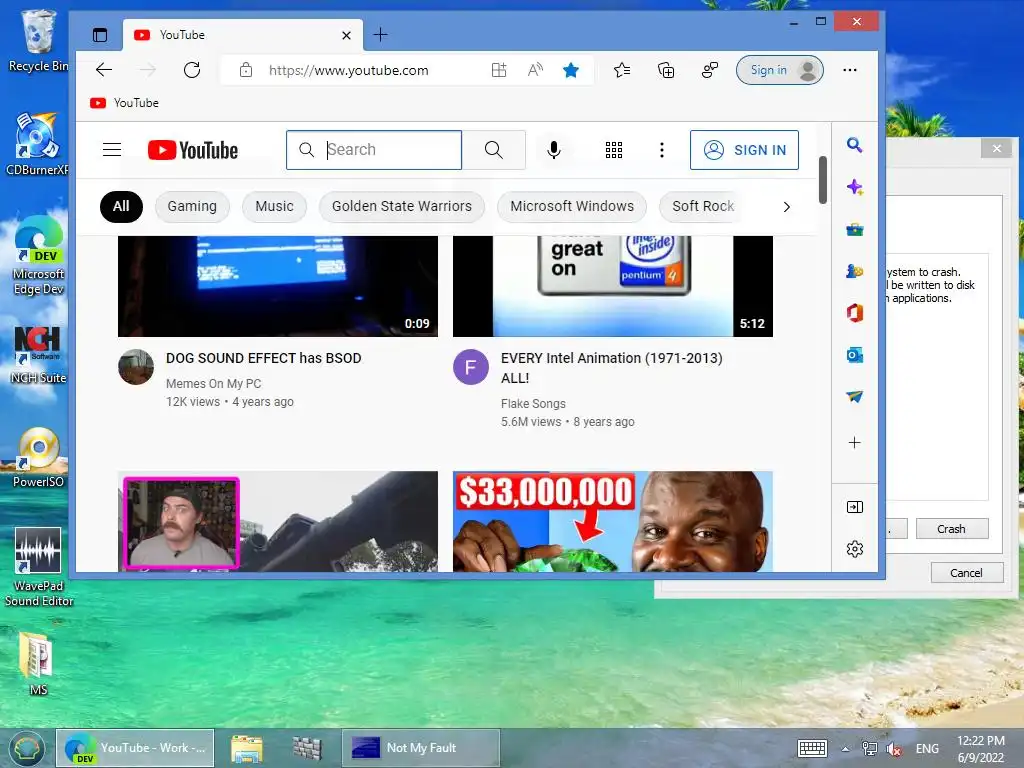
Task: Play the $33,000,000 video thumbnail
Action: pyautogui.click(x=613, y=521)
